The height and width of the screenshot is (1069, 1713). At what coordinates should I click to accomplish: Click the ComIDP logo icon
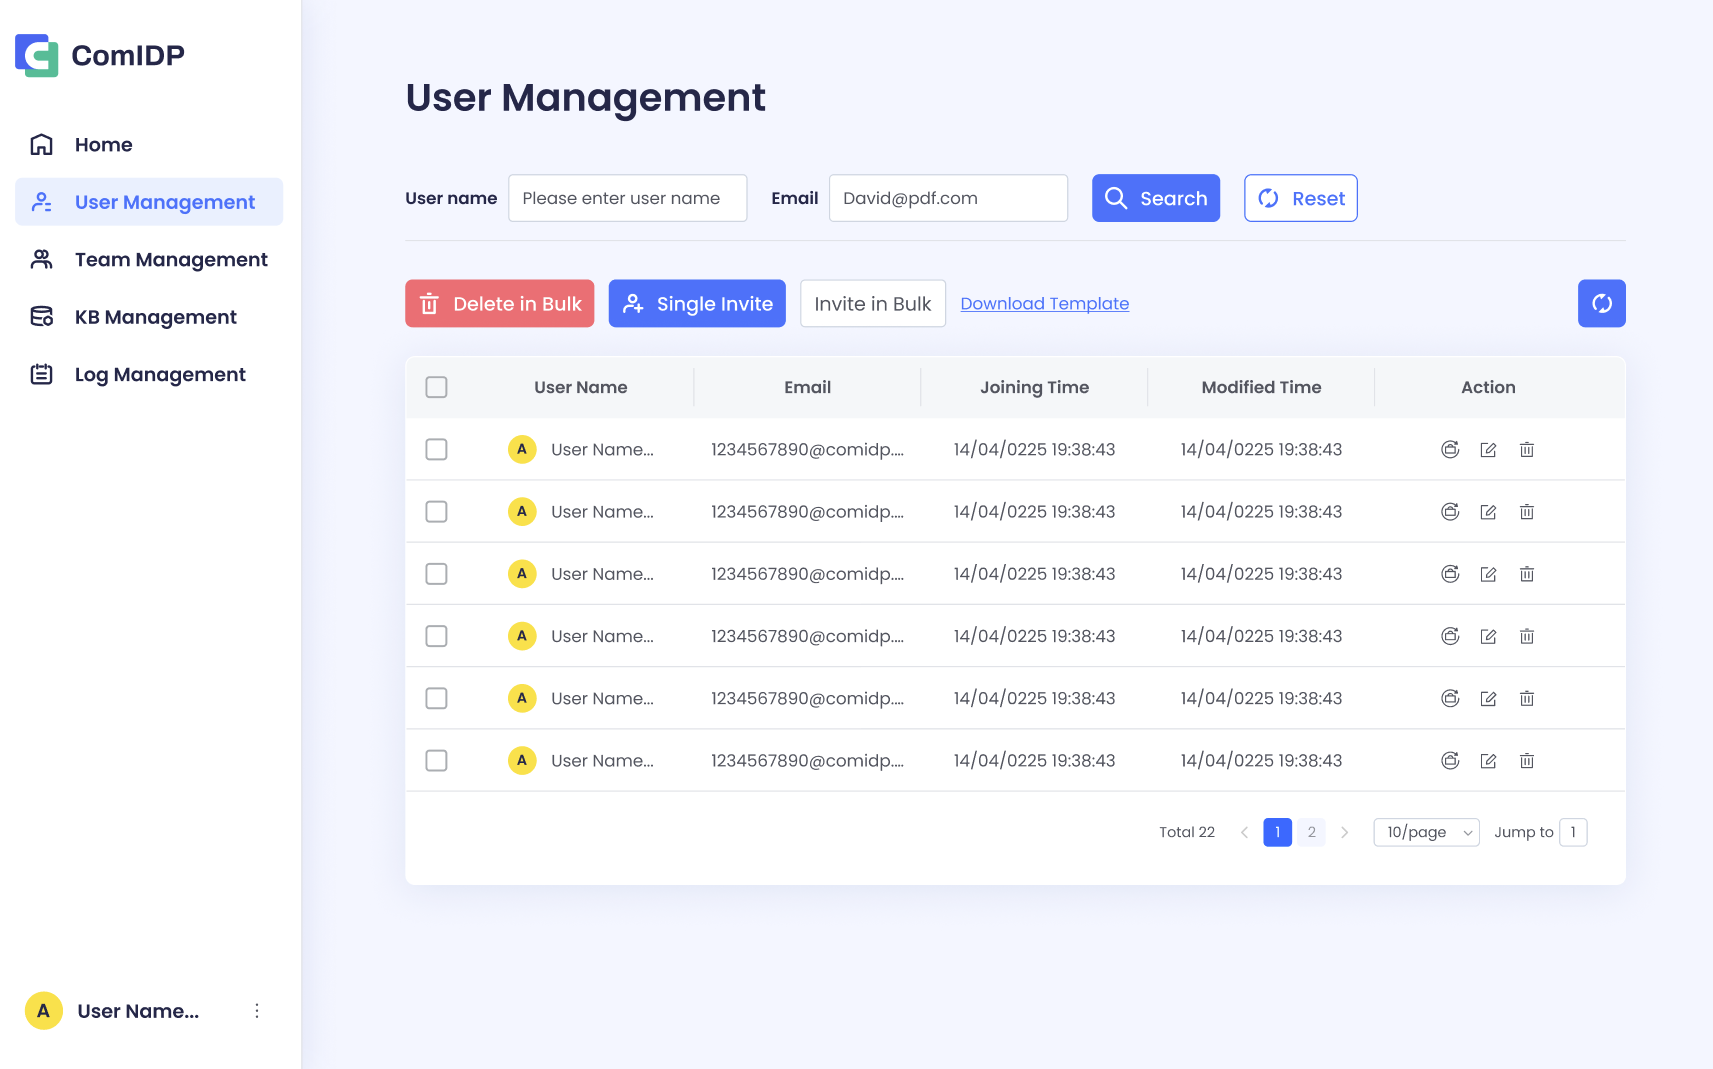37,55
